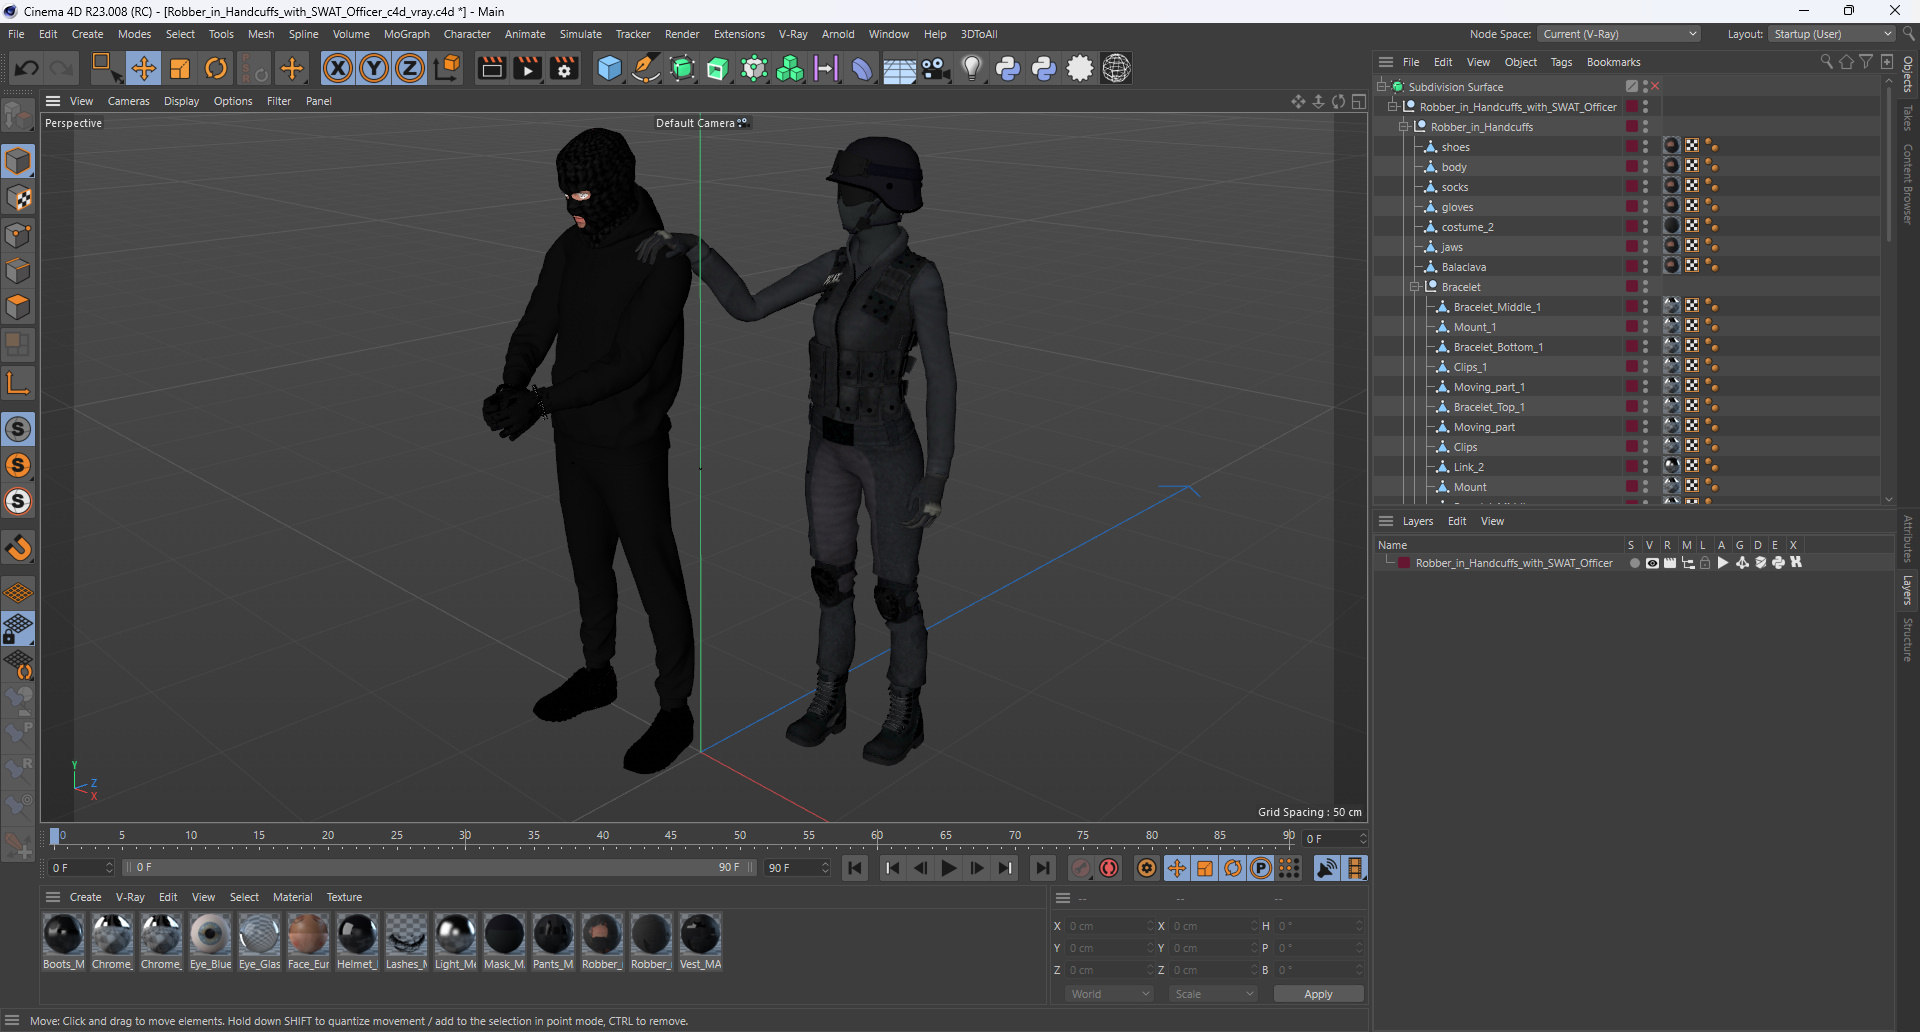Screen dimensions: 1920x1032
Task: Add a Cube primitive object
Action: [x=609, y=68]
